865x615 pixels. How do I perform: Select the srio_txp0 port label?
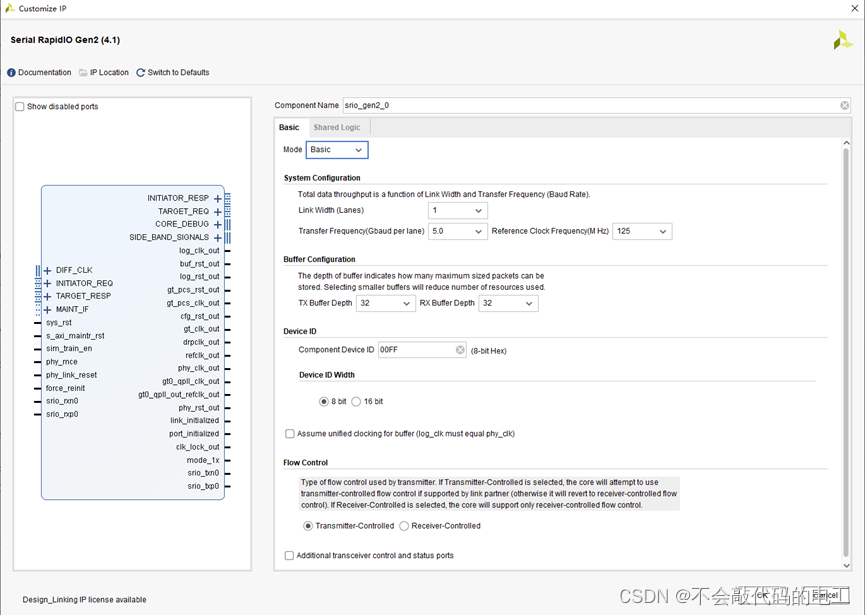pyautogui.click(x=203, y=486)
